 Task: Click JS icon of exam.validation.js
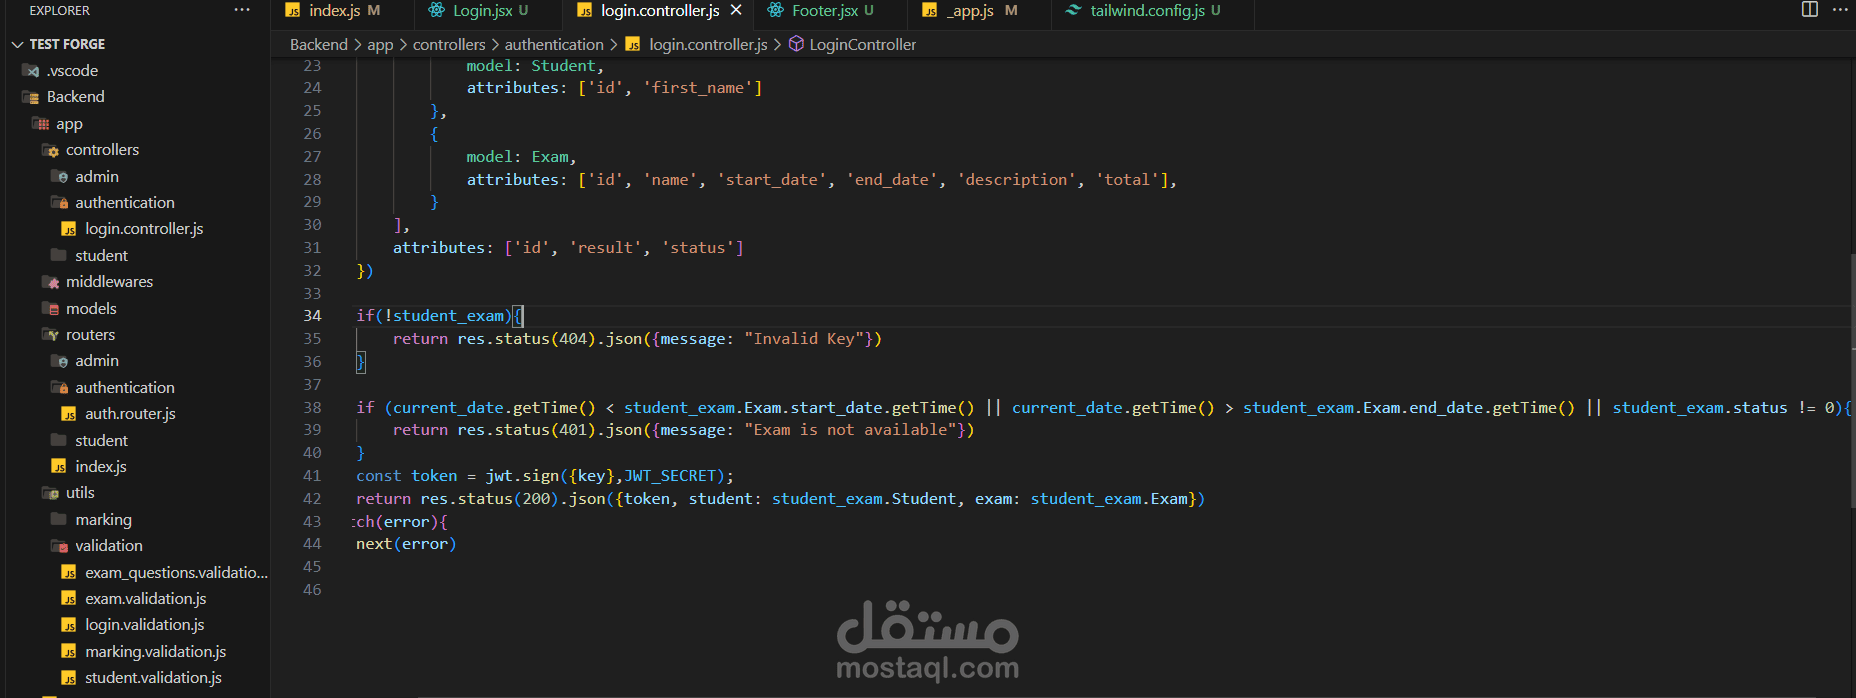coord(69,599)
